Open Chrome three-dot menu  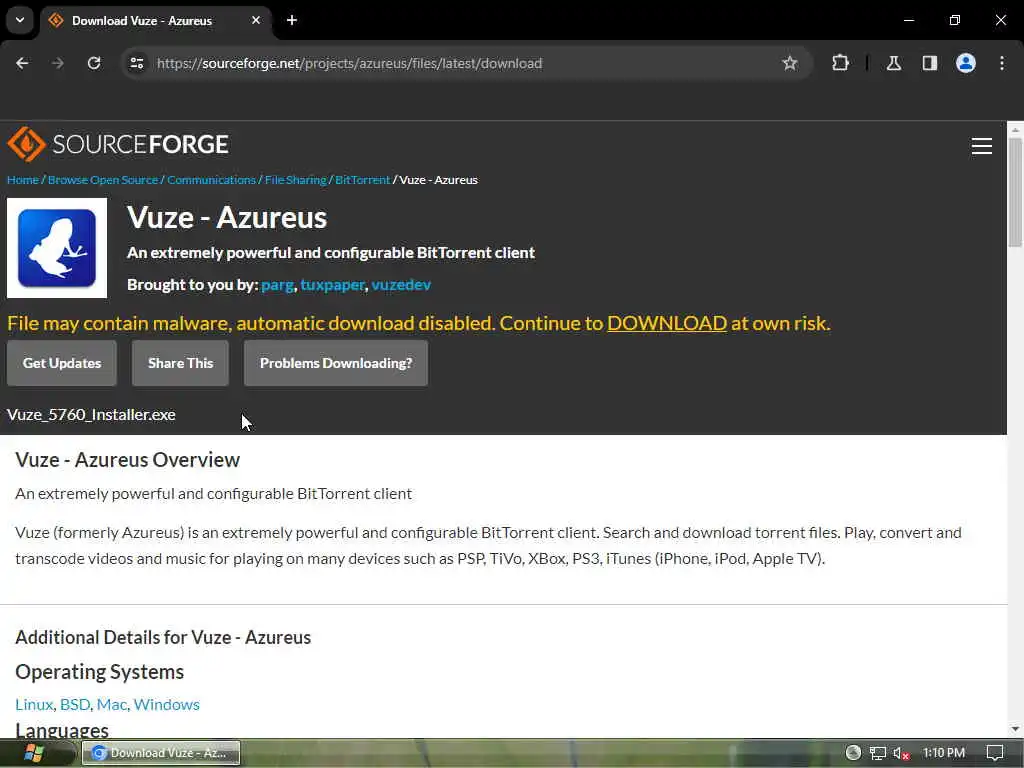click(1002, 63)
